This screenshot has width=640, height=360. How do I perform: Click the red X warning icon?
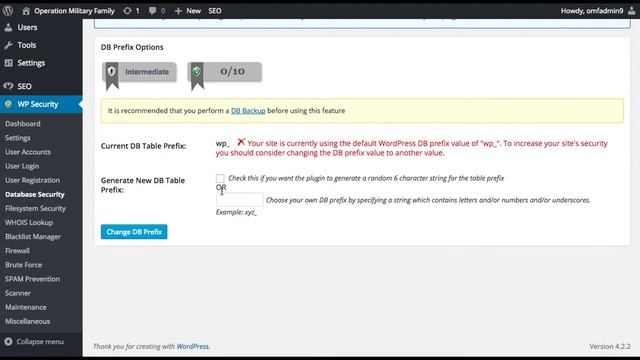coord(241,142)
